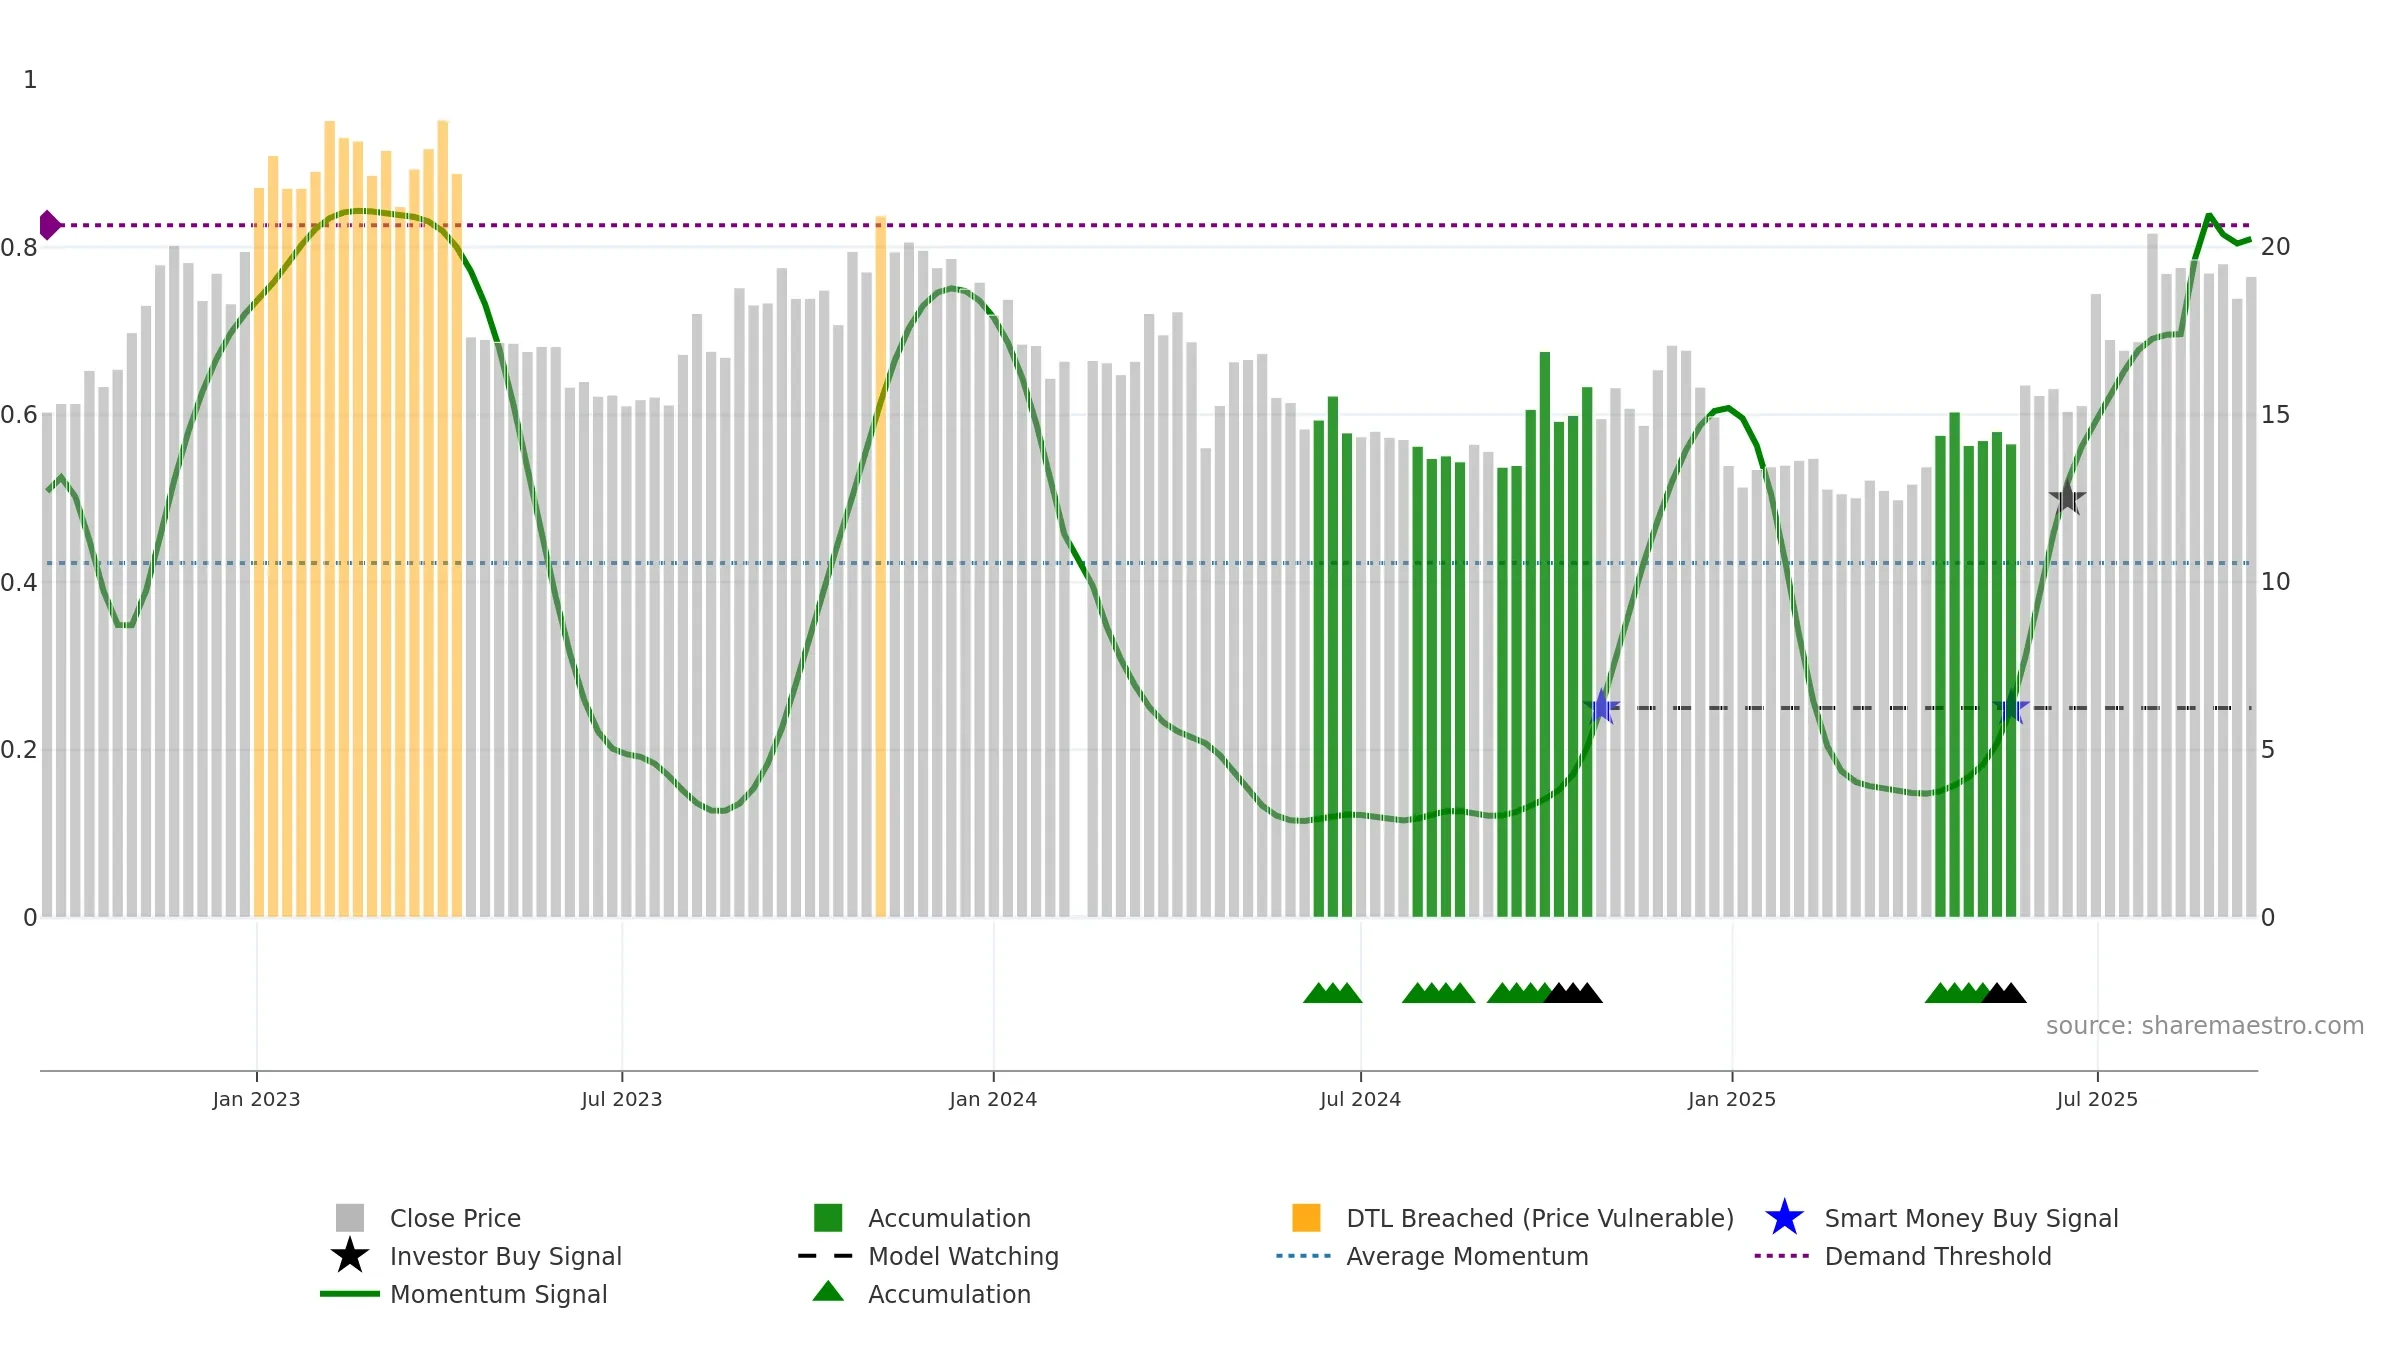Image resolution: width=2400 pixels, height=1350 pixels.
Task: Click the second blue star near mid 2025
Action: [2010, 708]
